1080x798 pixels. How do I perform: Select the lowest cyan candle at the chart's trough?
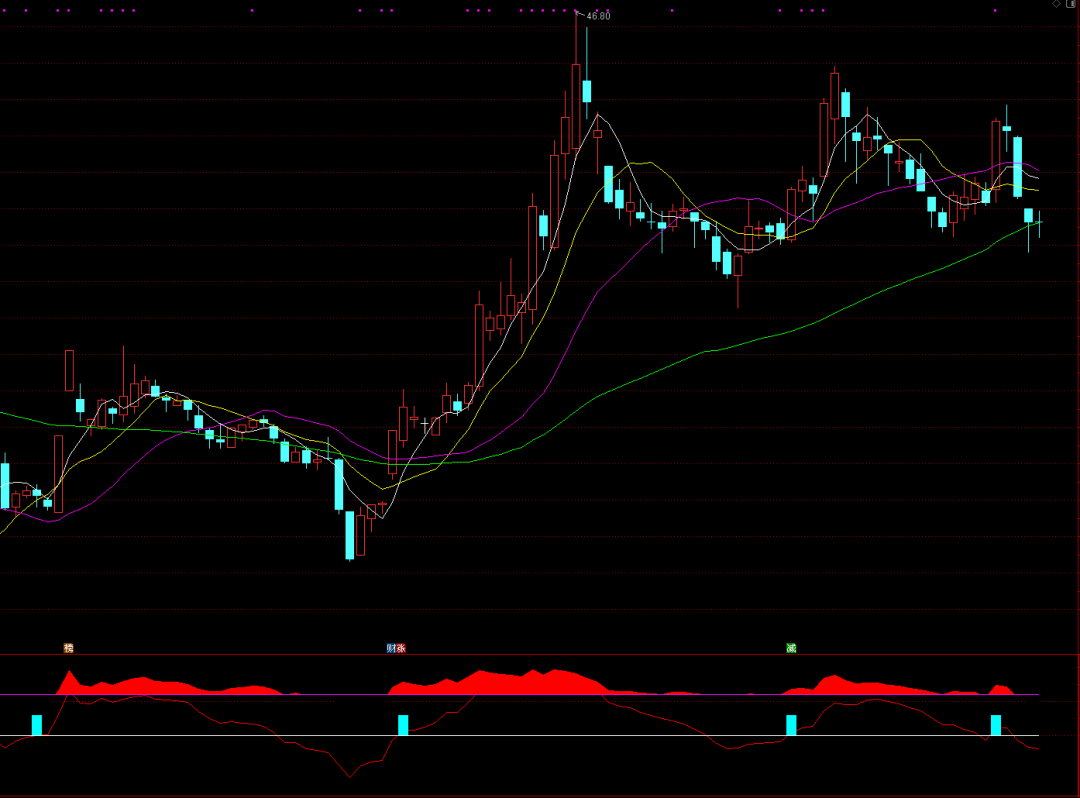point(350,535)
